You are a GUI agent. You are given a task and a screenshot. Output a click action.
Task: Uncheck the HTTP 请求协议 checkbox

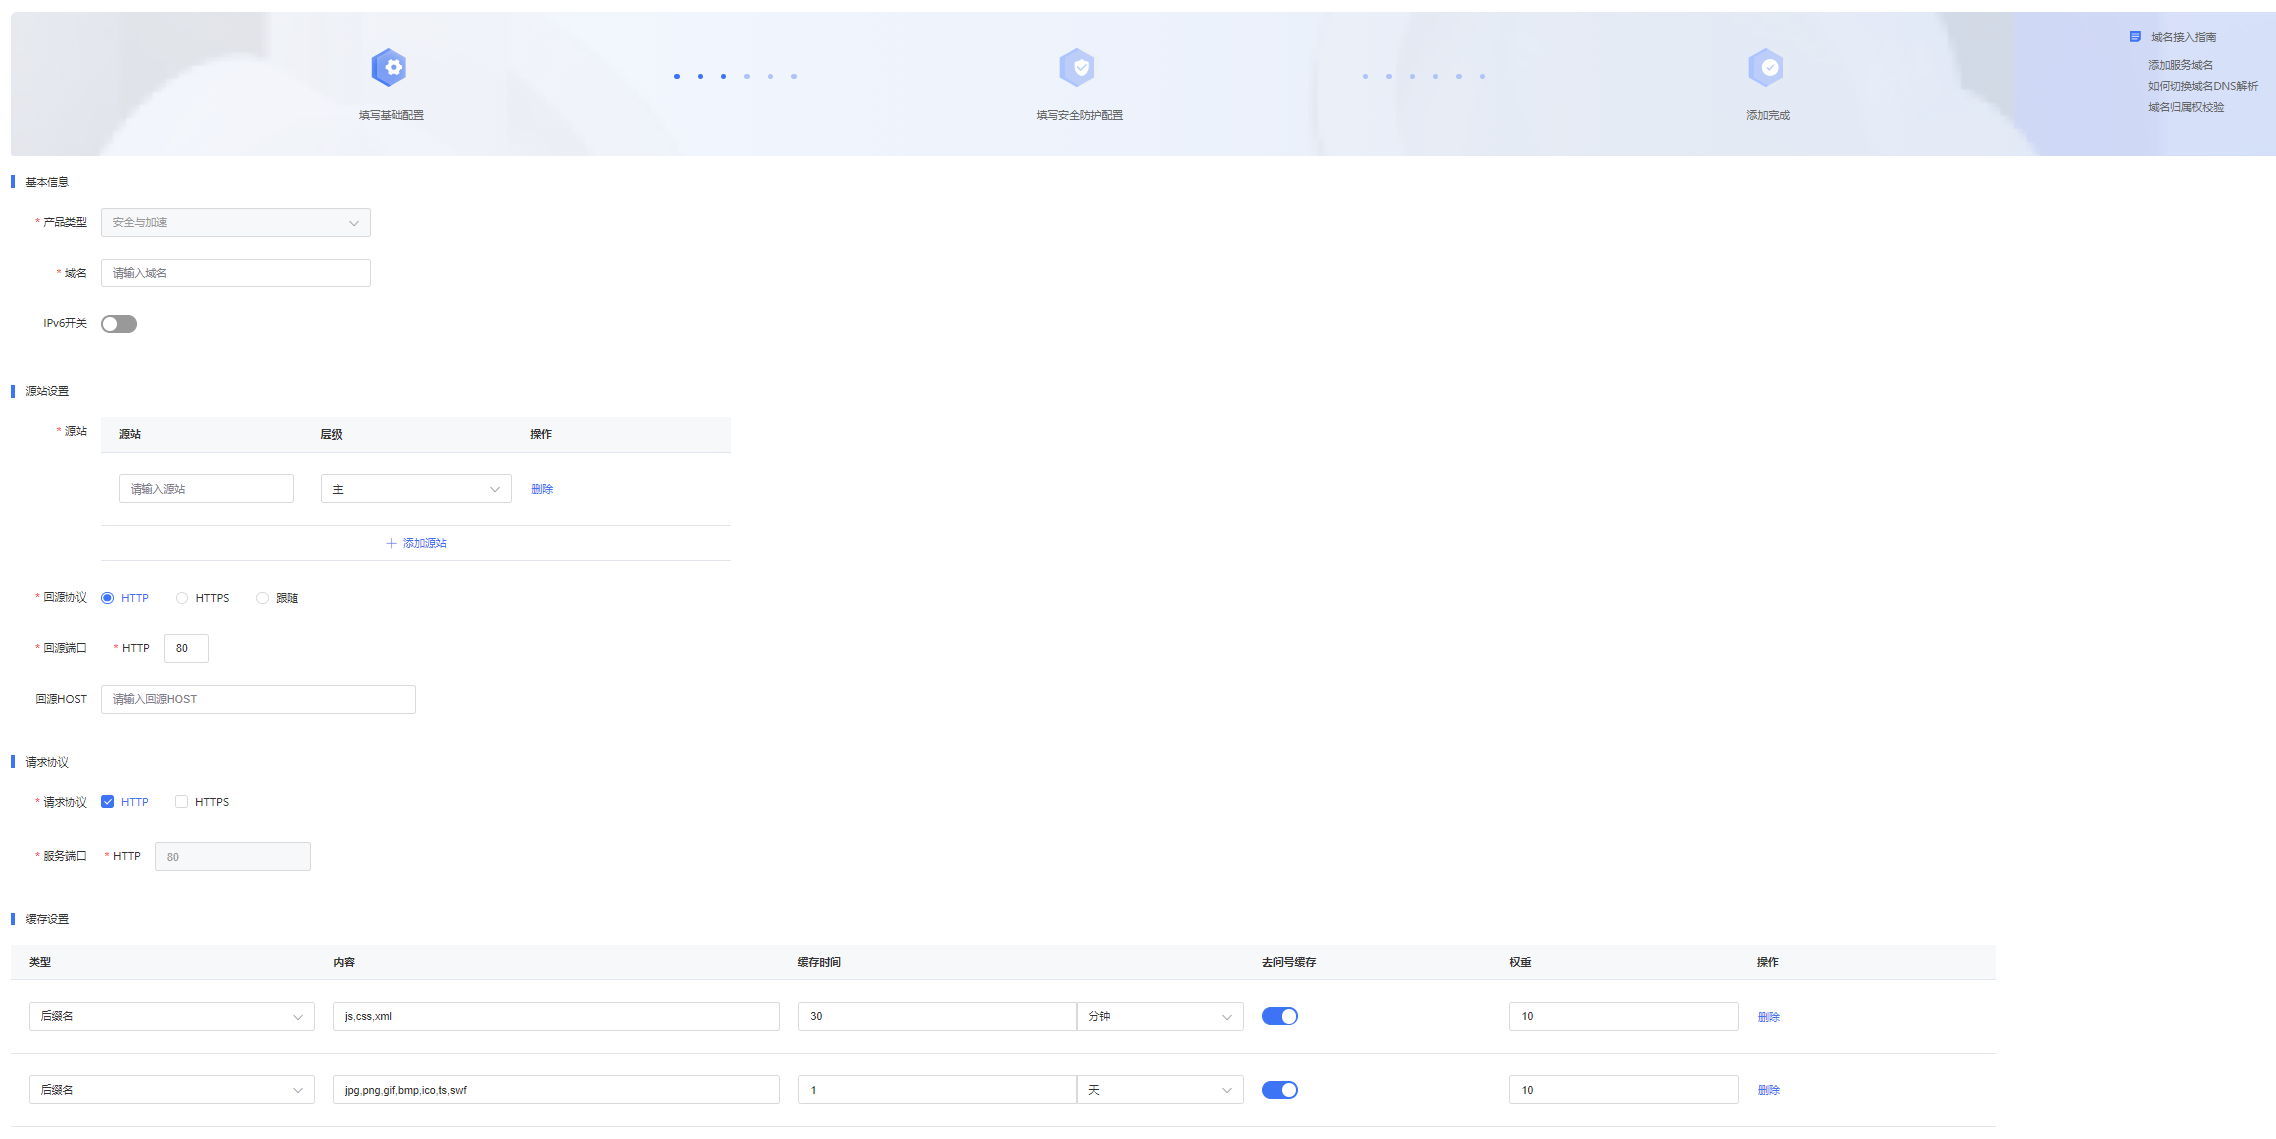pos(108,802)
